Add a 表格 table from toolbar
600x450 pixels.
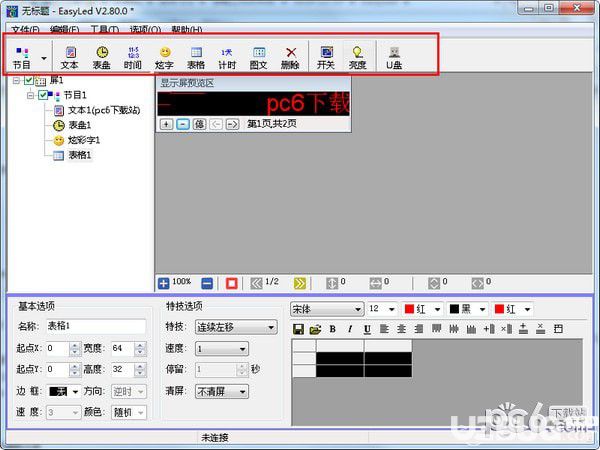pyautogui.click(x=196, y=58)
